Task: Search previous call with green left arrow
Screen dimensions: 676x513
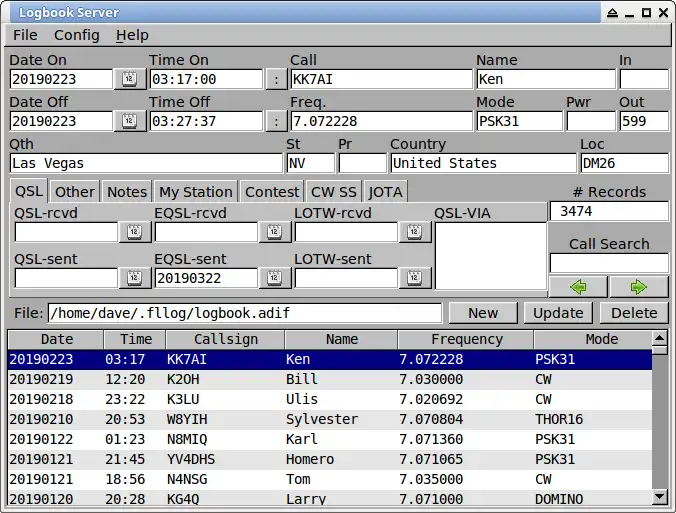Action: click(x=578, y=288)
